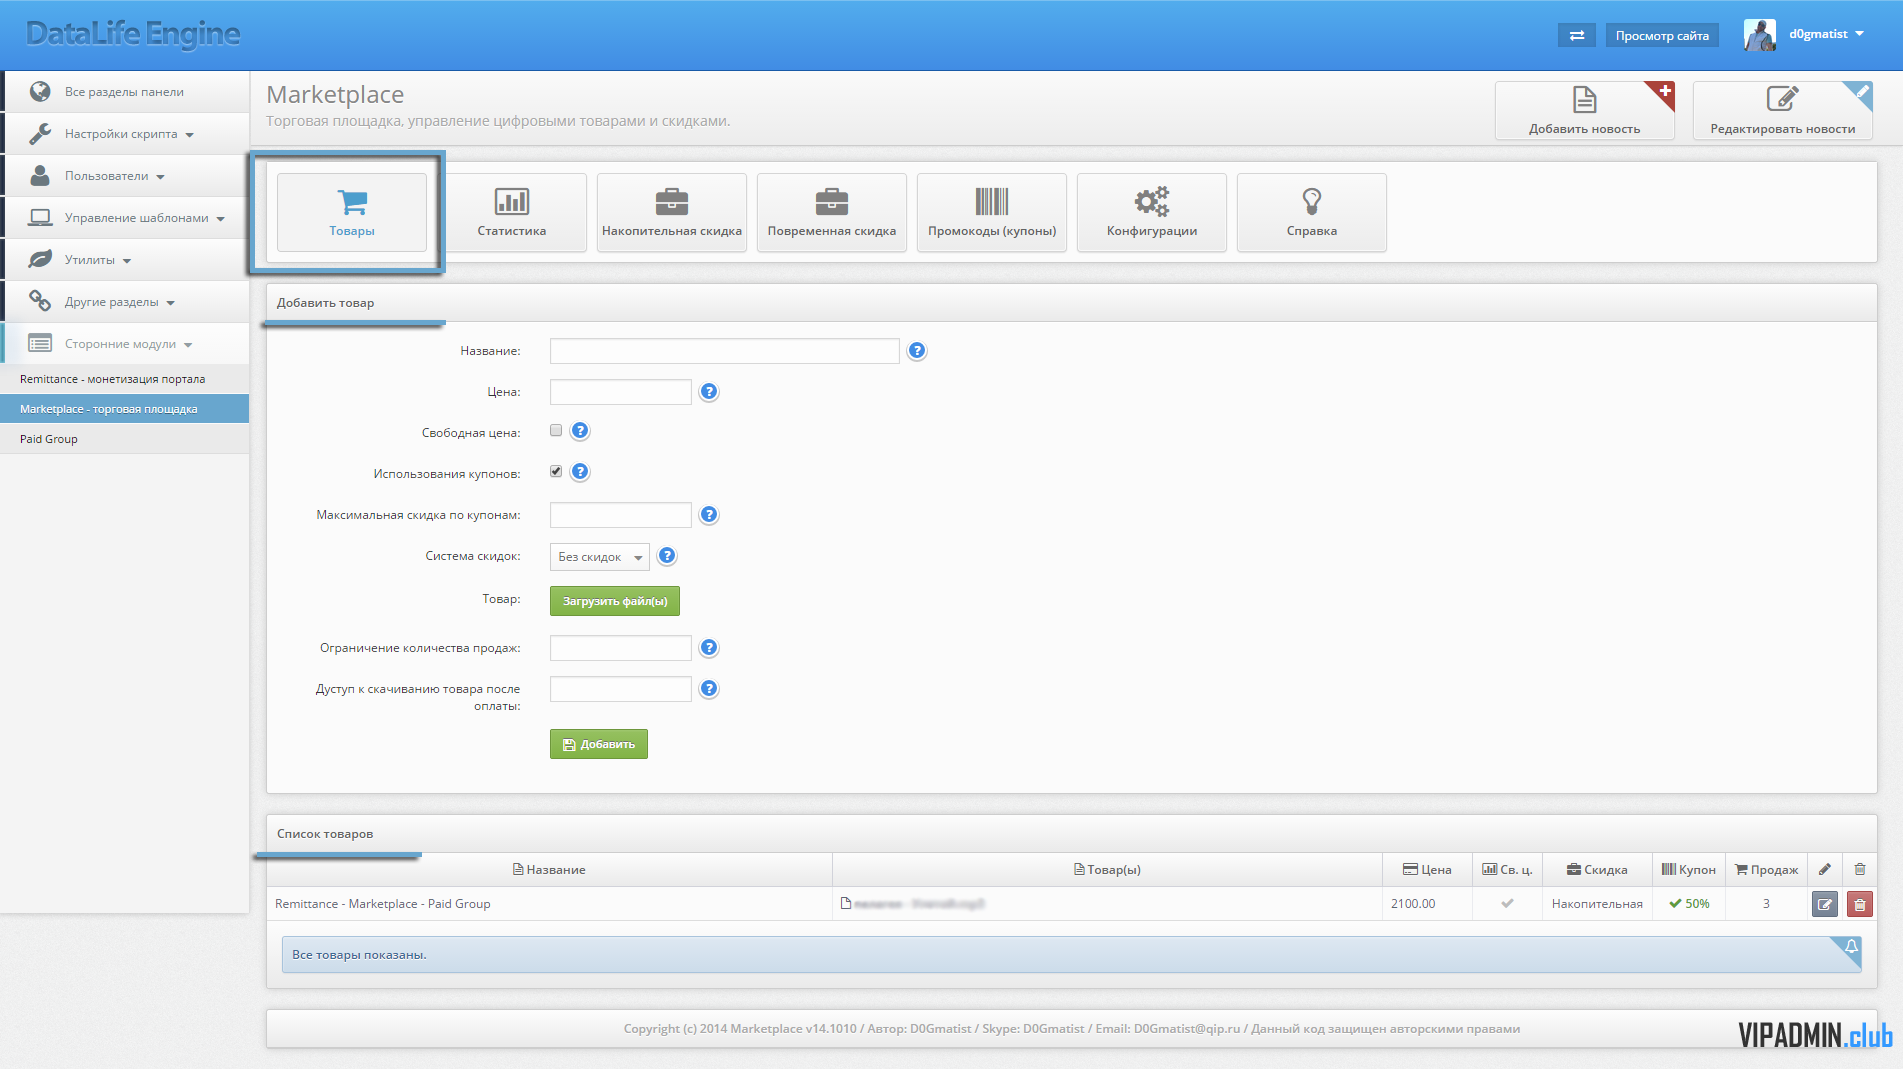Expand Другие разделы menu
The width and height of the screenshot is (1903, 1069).
(x=125, y=302)
